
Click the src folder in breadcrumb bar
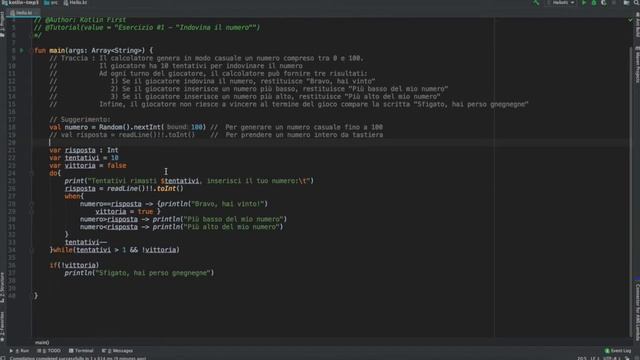(x=51, y=3)
